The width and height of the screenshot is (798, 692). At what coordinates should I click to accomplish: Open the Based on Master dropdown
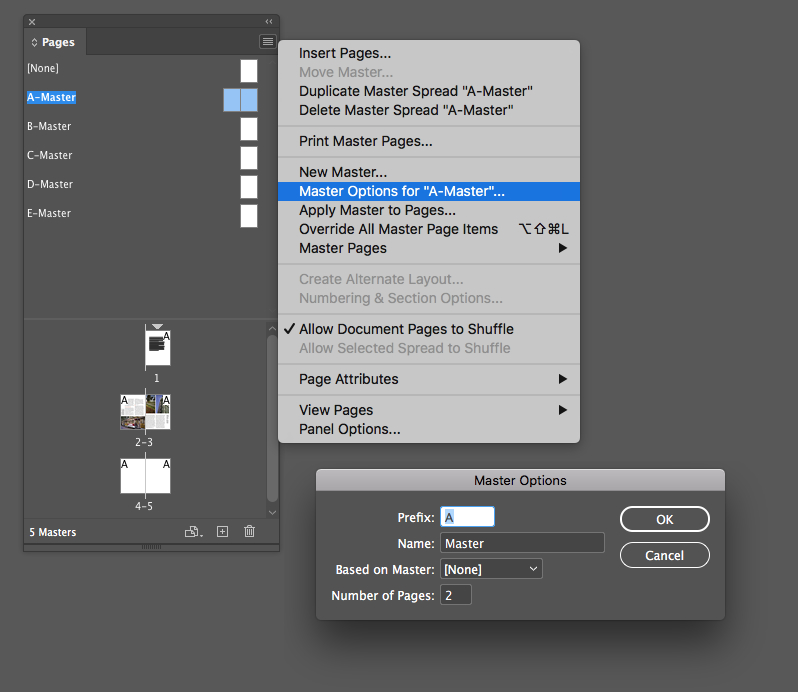[x=491, y=569]
